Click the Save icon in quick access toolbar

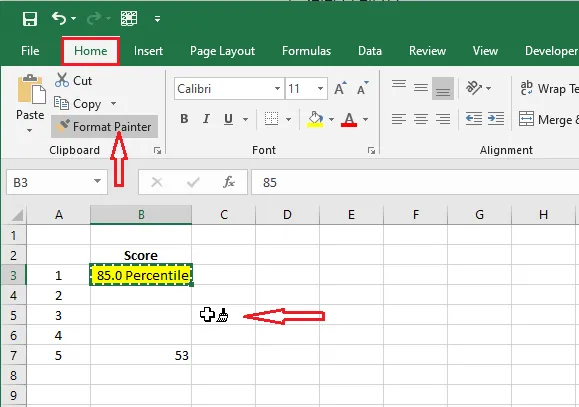(30, 18)
